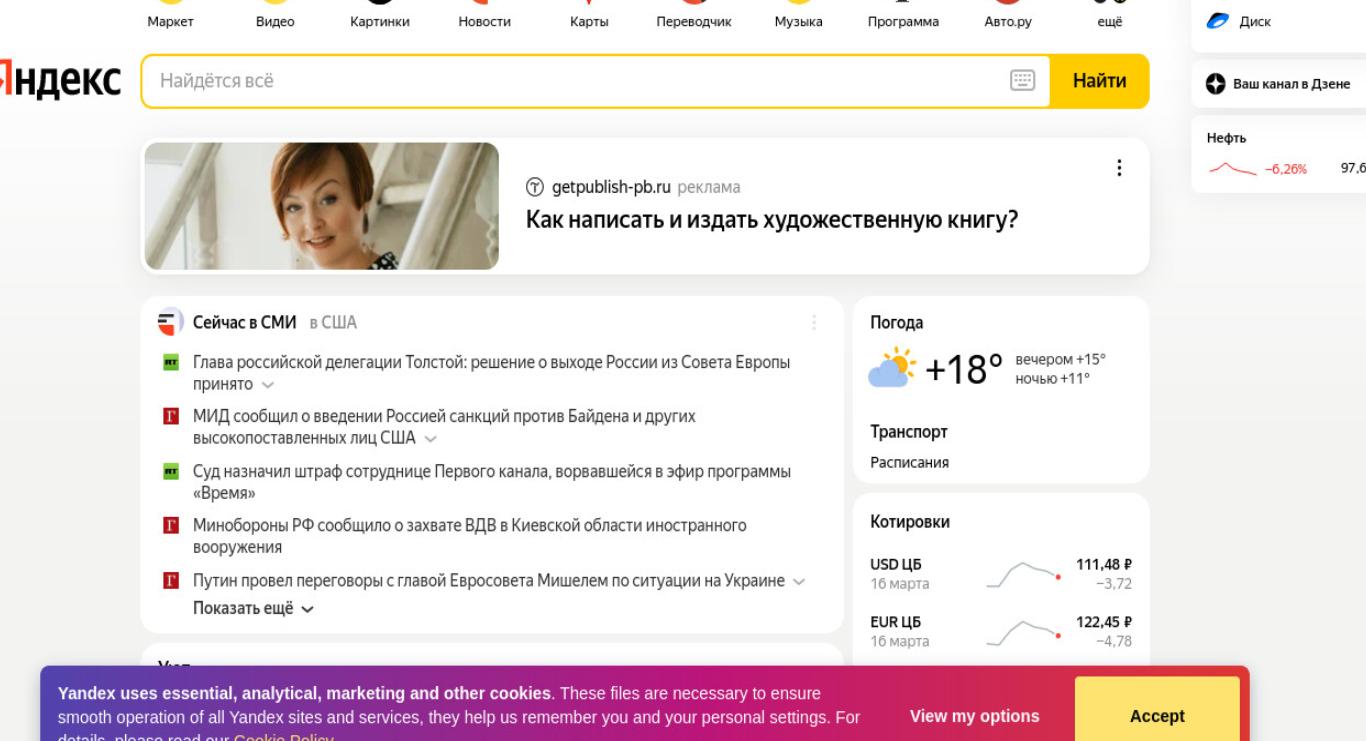
Task: Click the EUR rate trend chart
Action: [x=1024, y=633]
